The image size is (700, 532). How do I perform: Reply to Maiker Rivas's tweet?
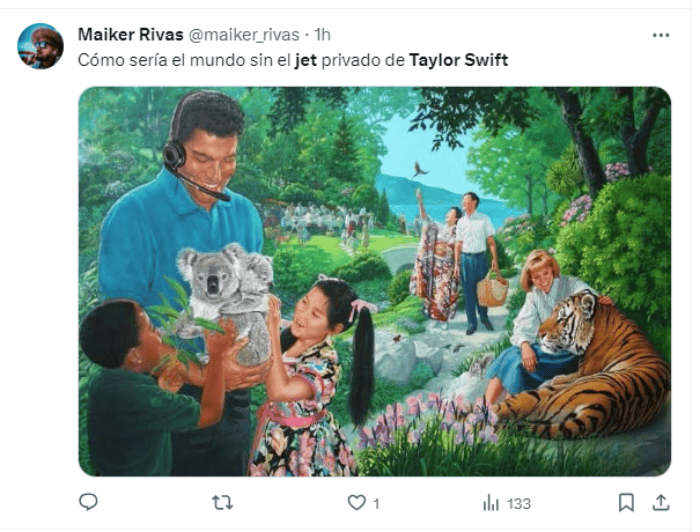(88, 503)
